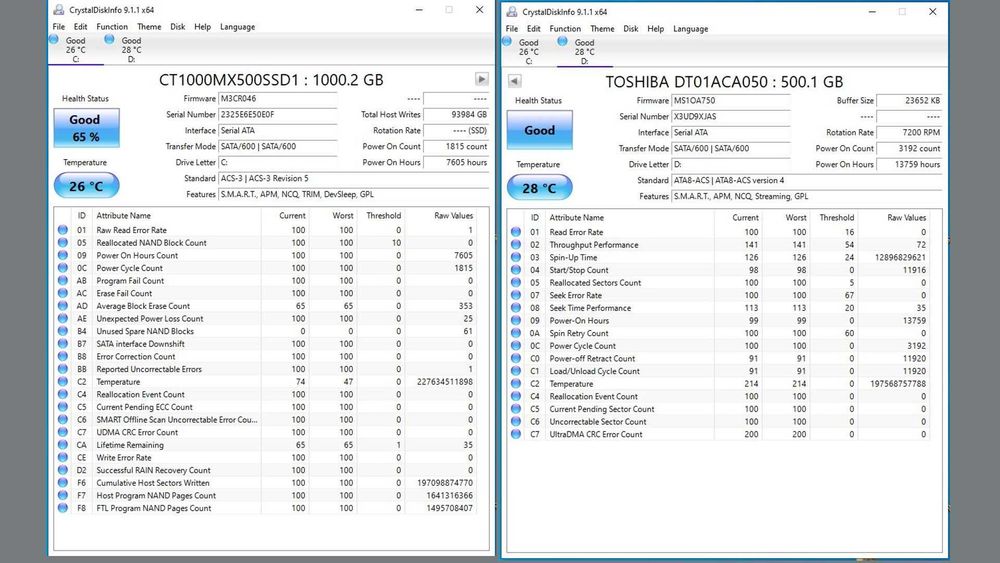Click the 26 °C temperature button
Viewport: 1000px width, 563px height.
click(x=86, y=186)
